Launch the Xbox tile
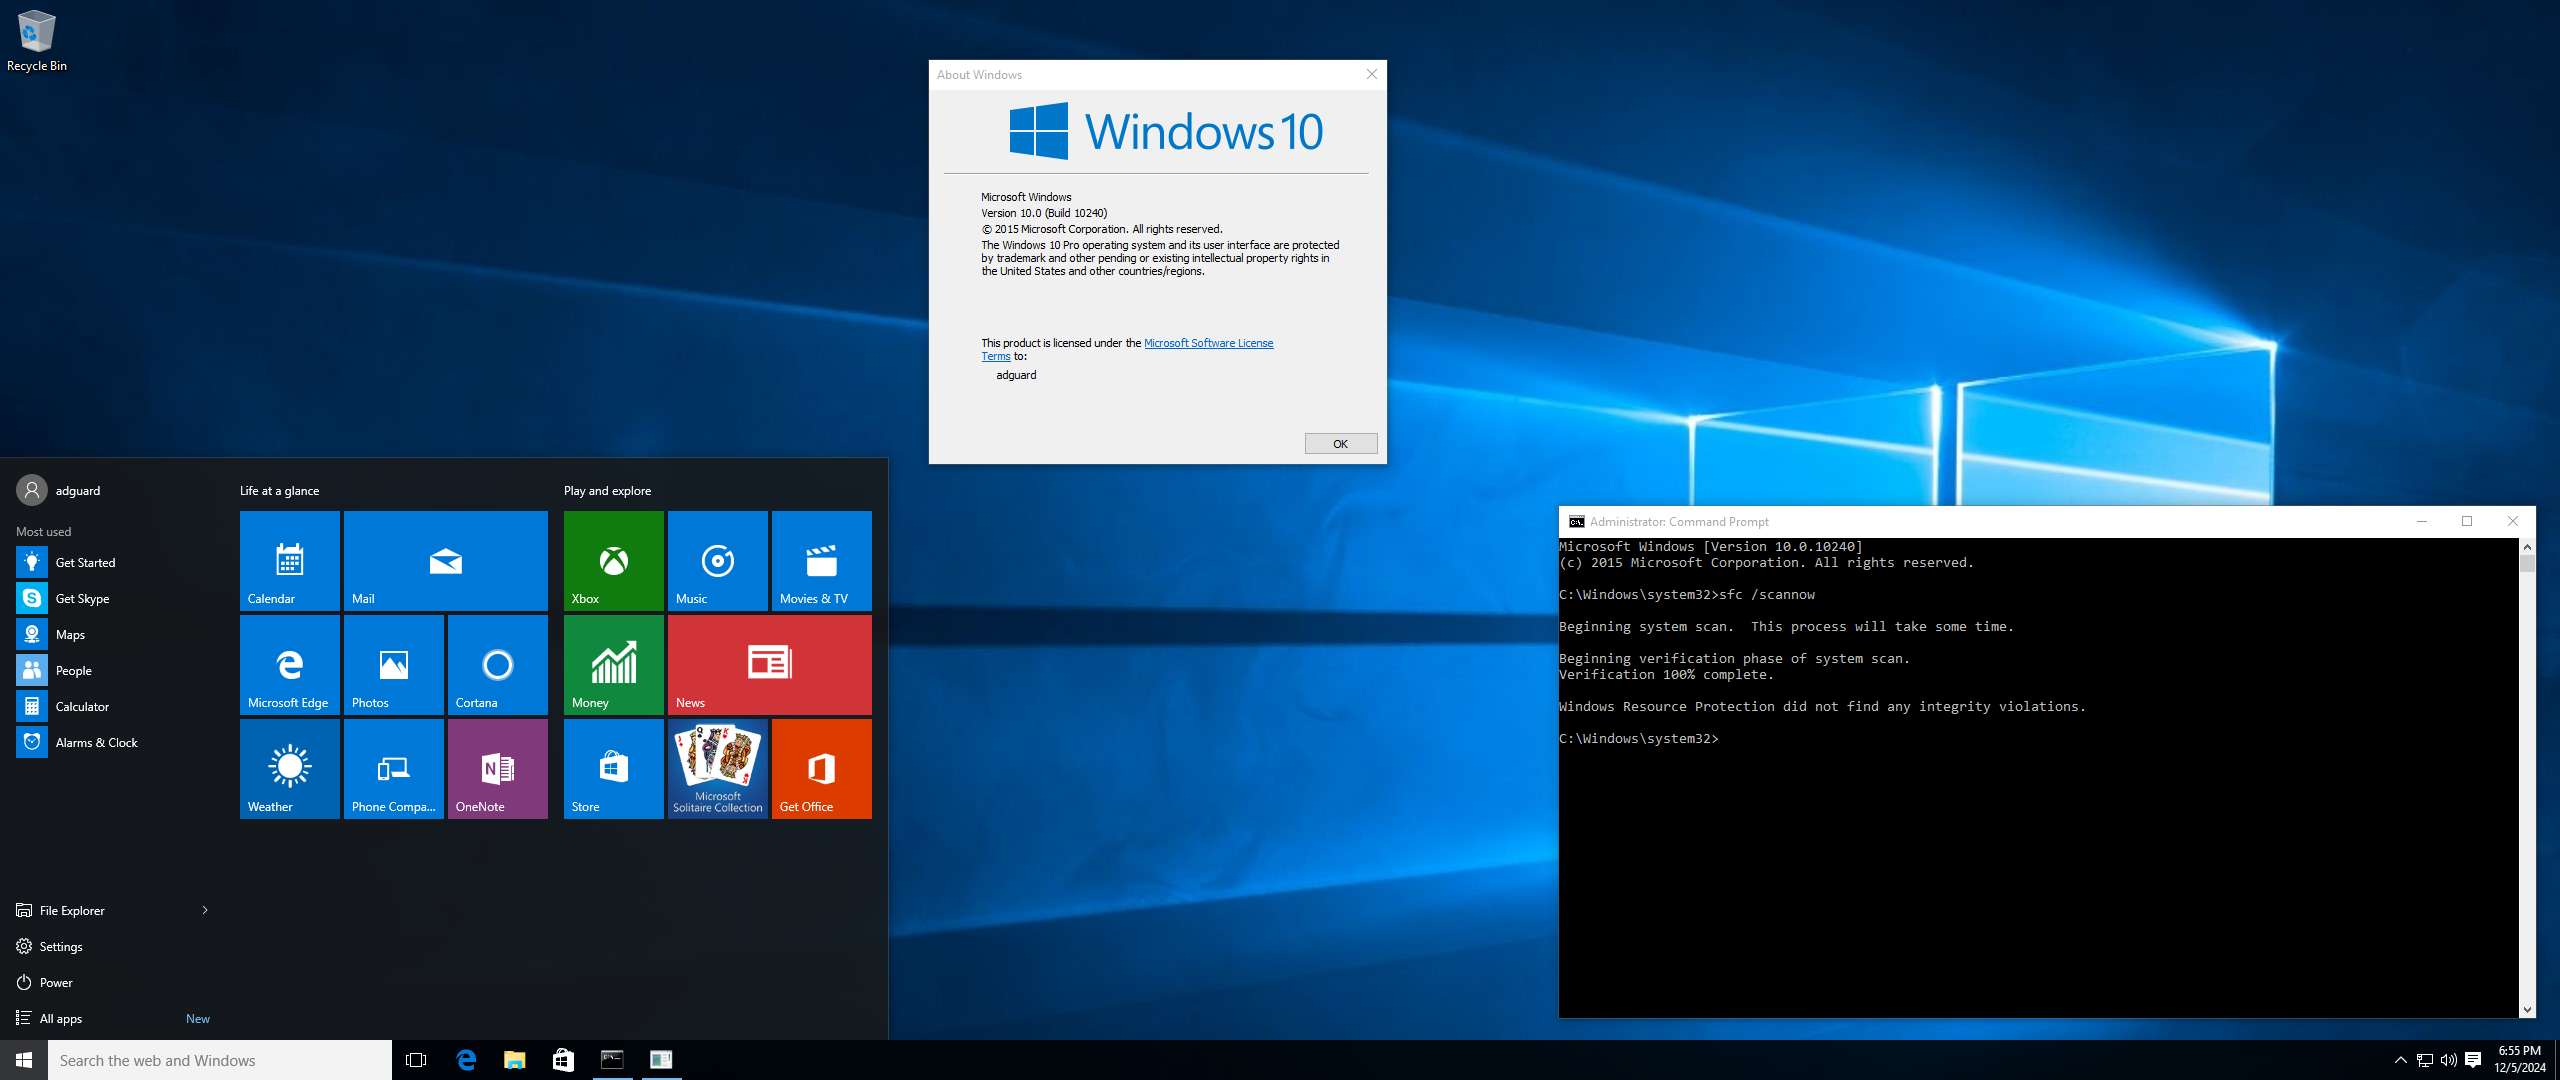The width and height of the screenshot is (2560, 1080). [x=614, y=561]
